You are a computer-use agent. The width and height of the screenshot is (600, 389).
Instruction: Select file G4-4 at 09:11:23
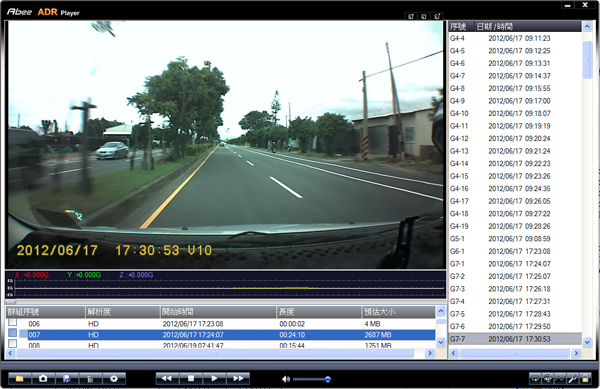click(515, 38)
